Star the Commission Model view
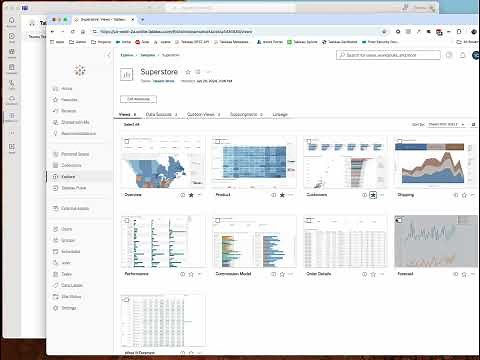Image resolution: width=480 pixels, height=360 pixels. 282,274
